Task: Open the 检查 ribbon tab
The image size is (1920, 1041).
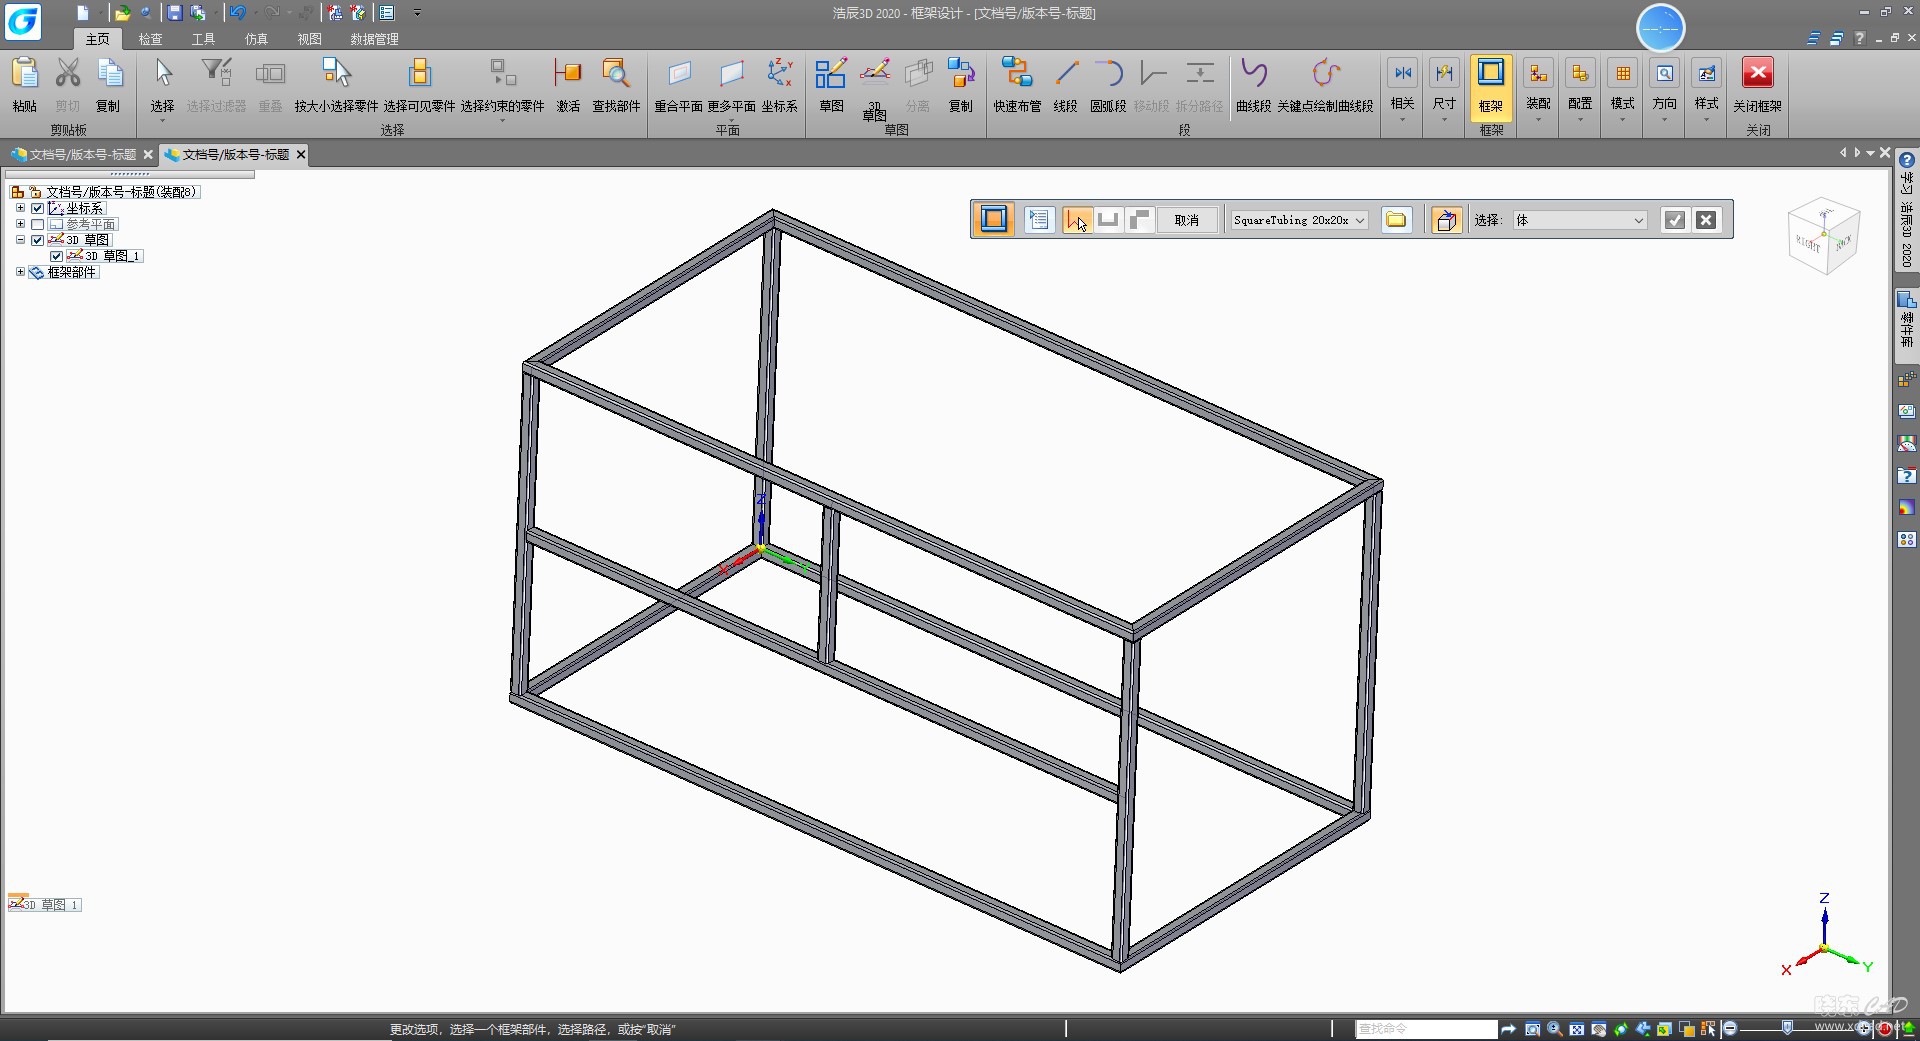Action: pos(150,39)
